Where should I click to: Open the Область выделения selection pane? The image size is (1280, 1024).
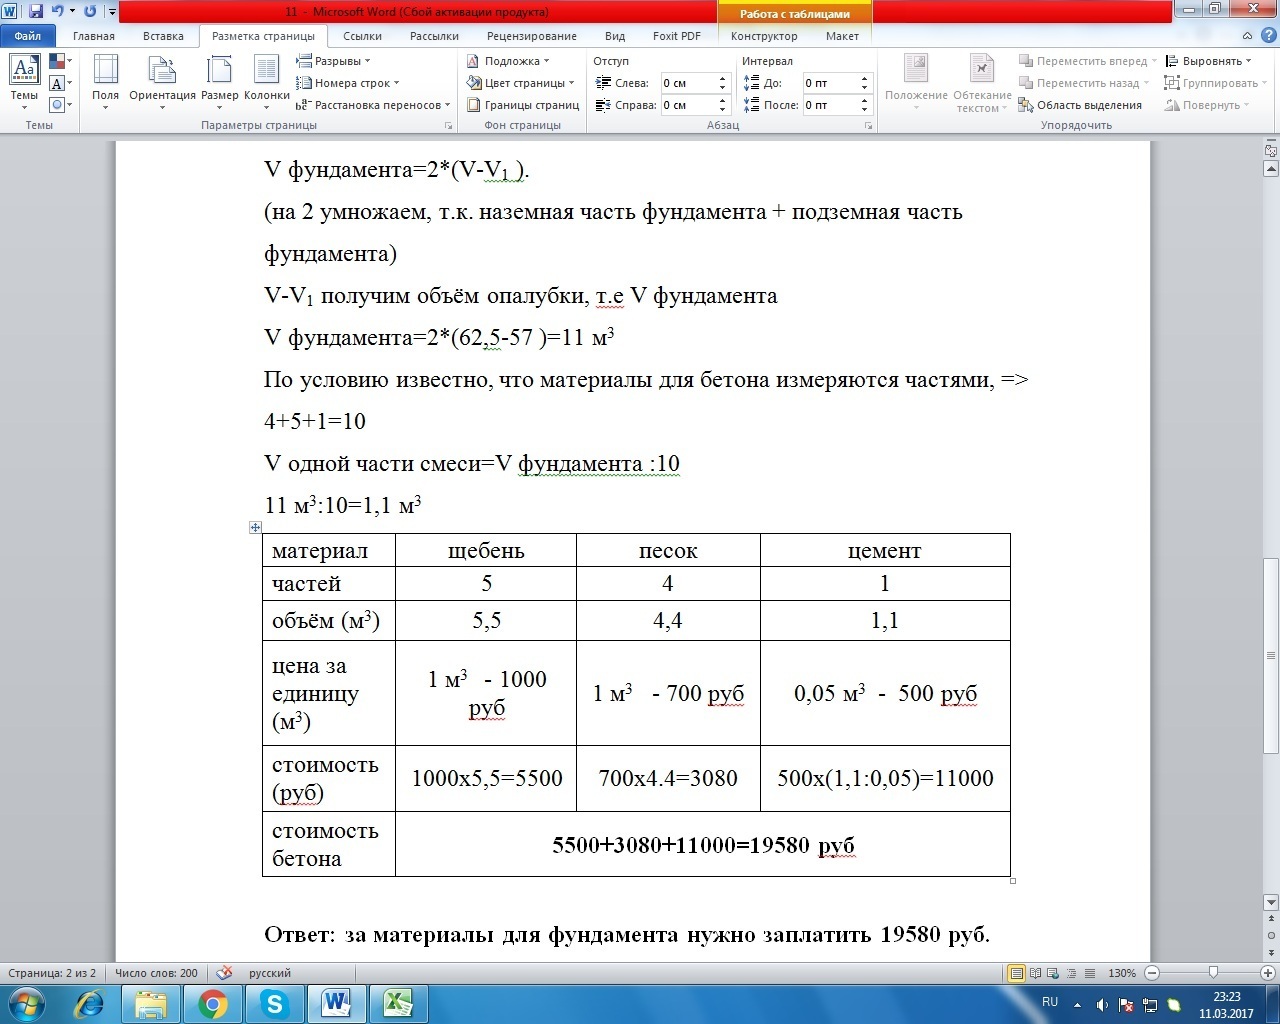pos(1080,105)
